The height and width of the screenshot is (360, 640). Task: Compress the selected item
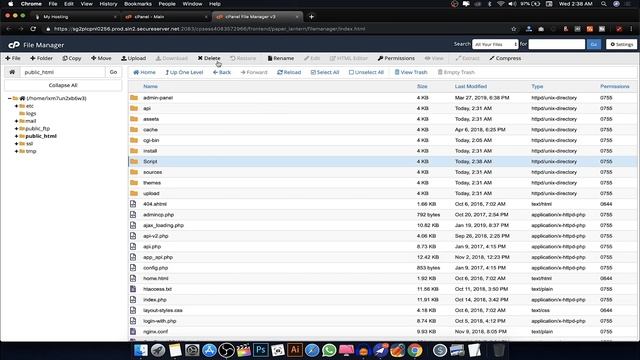505,58
